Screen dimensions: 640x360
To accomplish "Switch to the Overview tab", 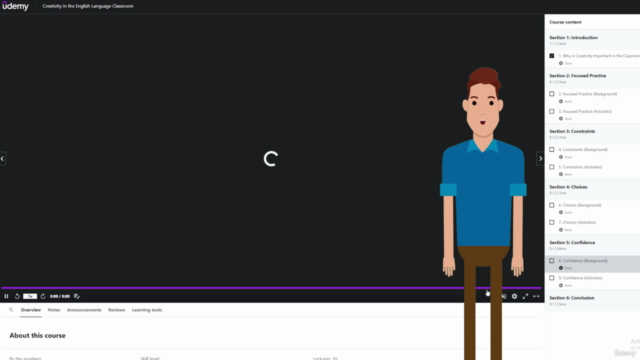I will pos(31,310).
